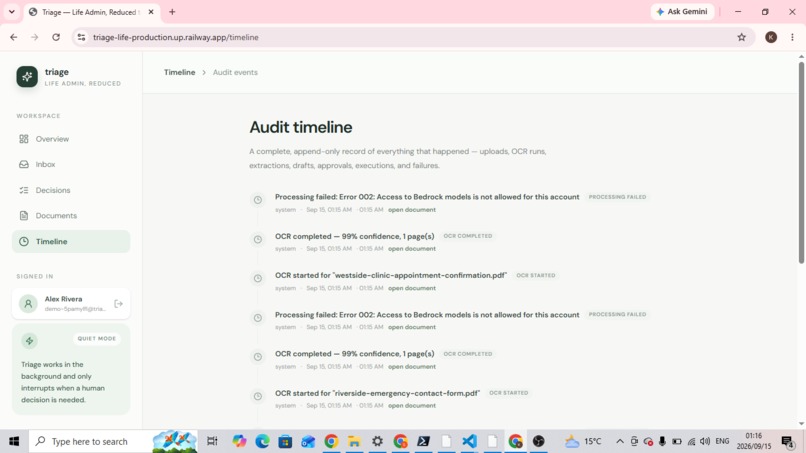Screen dimensions: 806x453
Task: Click clock marker beside westside-clinic OCR started event
Action: (258, 279)
